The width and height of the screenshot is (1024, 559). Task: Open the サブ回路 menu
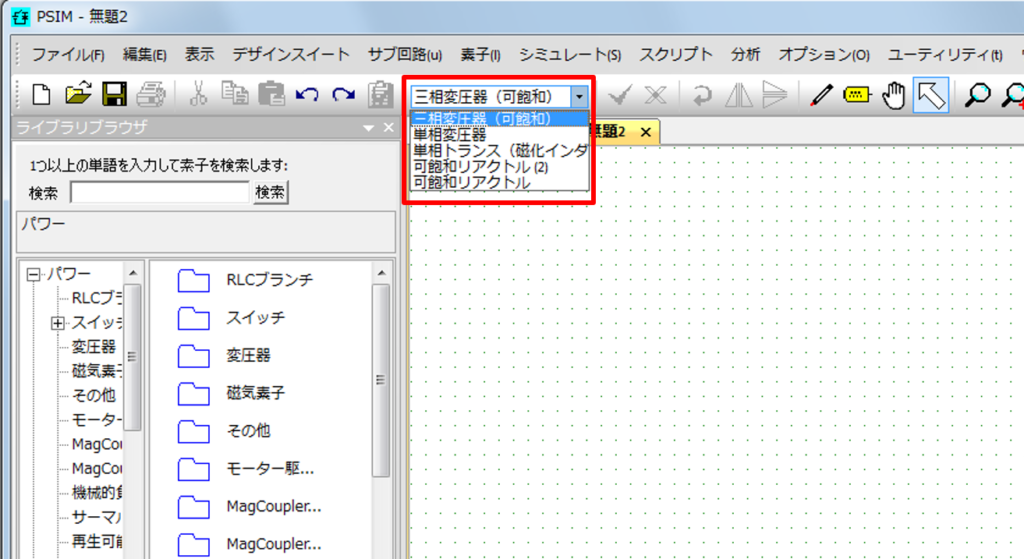(405, 55)
